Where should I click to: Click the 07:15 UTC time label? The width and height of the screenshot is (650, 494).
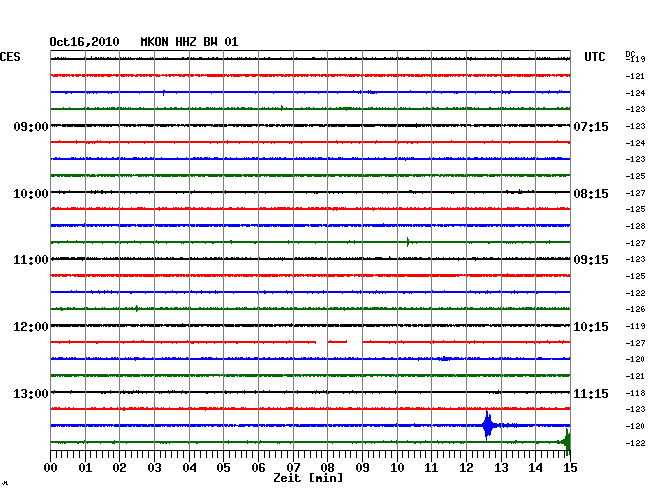click(x=591, y=126)
